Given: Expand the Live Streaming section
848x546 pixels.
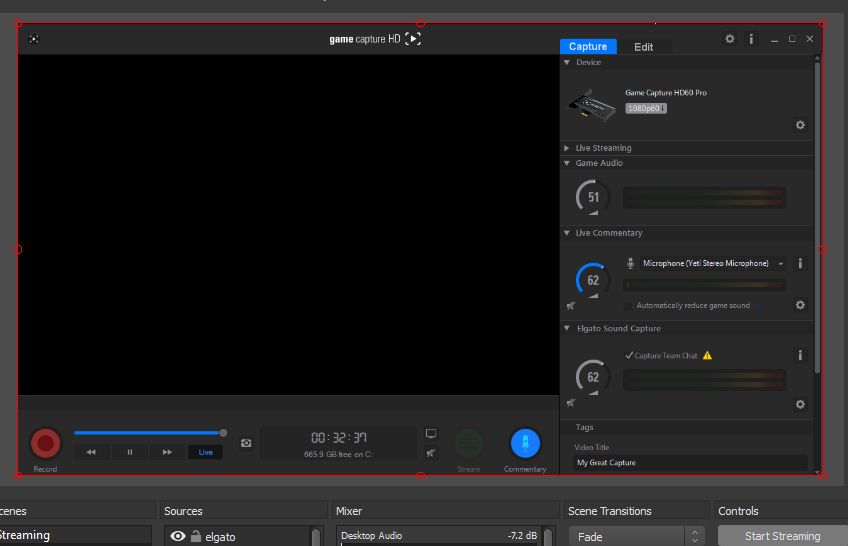Looking at the screenshot, I should pos(567,148).
